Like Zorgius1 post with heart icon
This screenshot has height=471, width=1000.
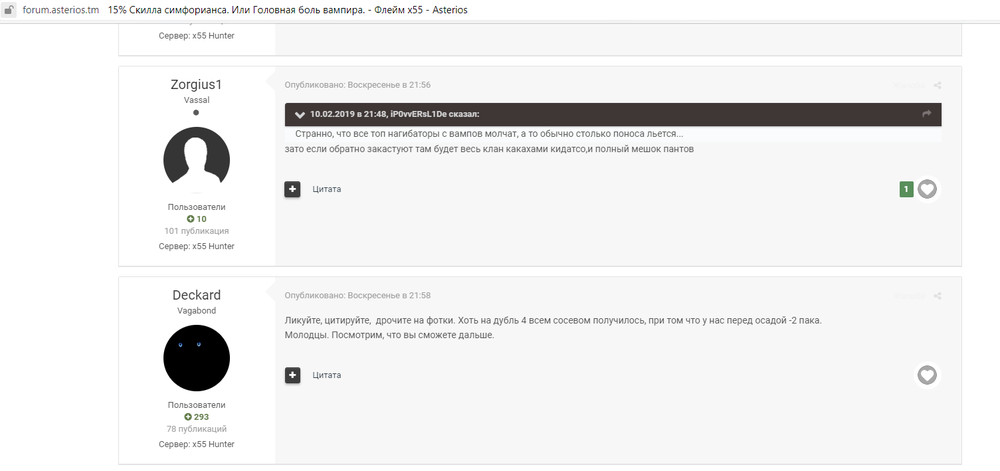coord(927,189)
